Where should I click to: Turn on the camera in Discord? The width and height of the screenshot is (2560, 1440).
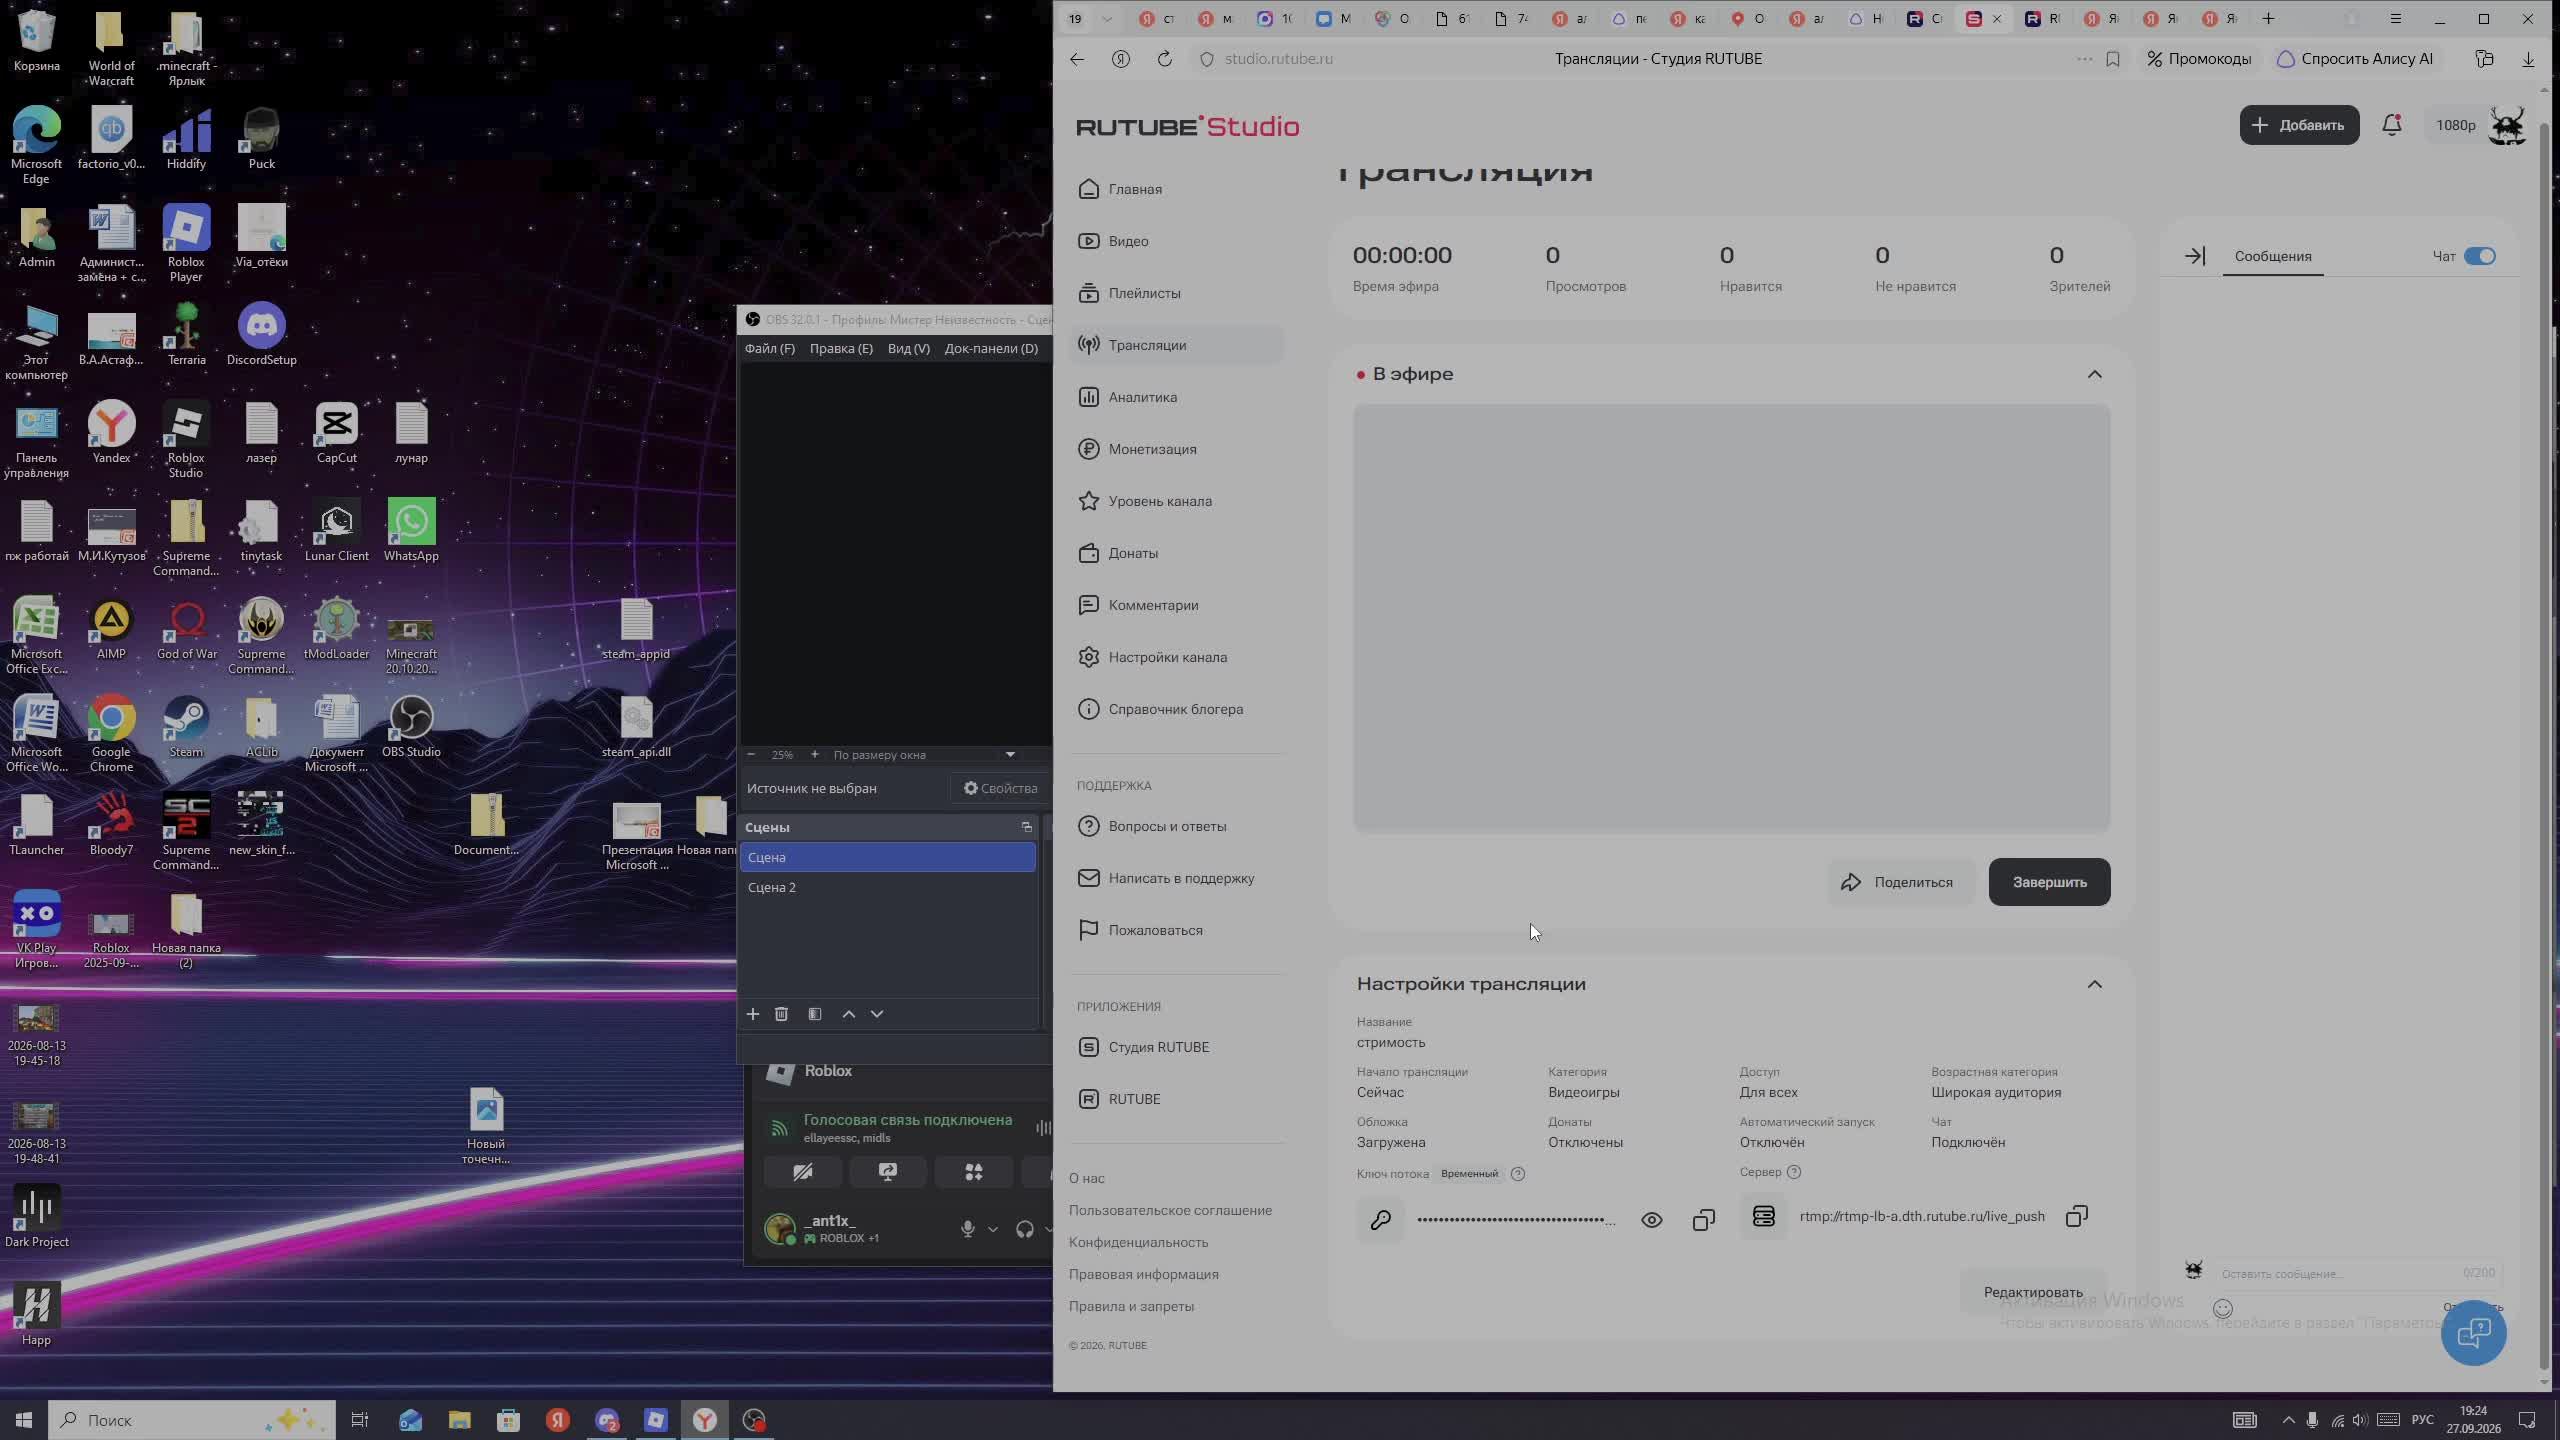[x=803, y=1172]
